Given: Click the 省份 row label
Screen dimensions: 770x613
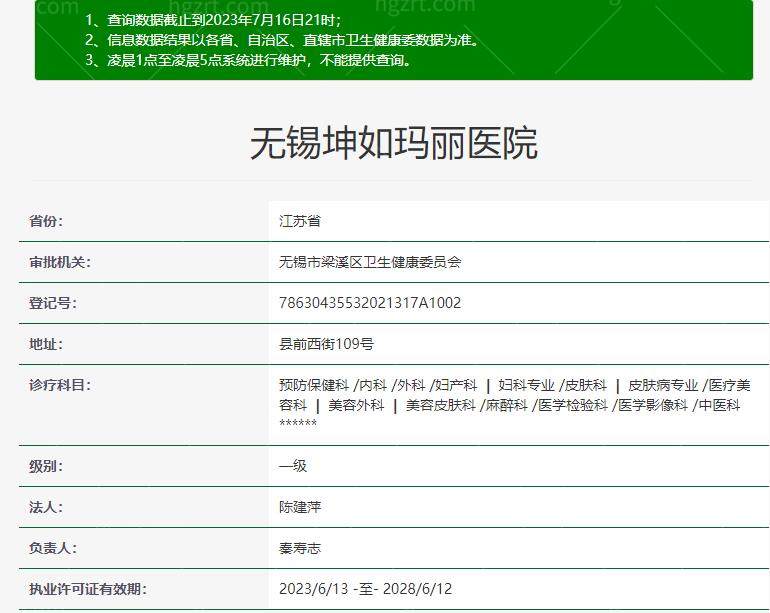Looking at the screenshot, I should (46, 221).
